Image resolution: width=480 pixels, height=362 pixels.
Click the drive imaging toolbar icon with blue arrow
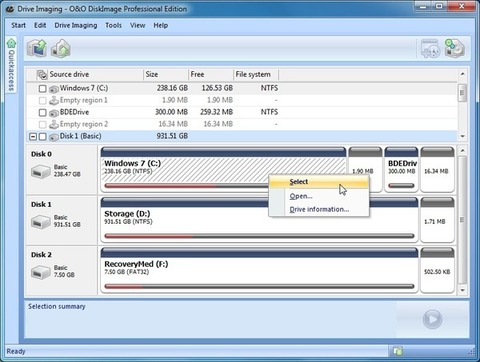point(36,48)
